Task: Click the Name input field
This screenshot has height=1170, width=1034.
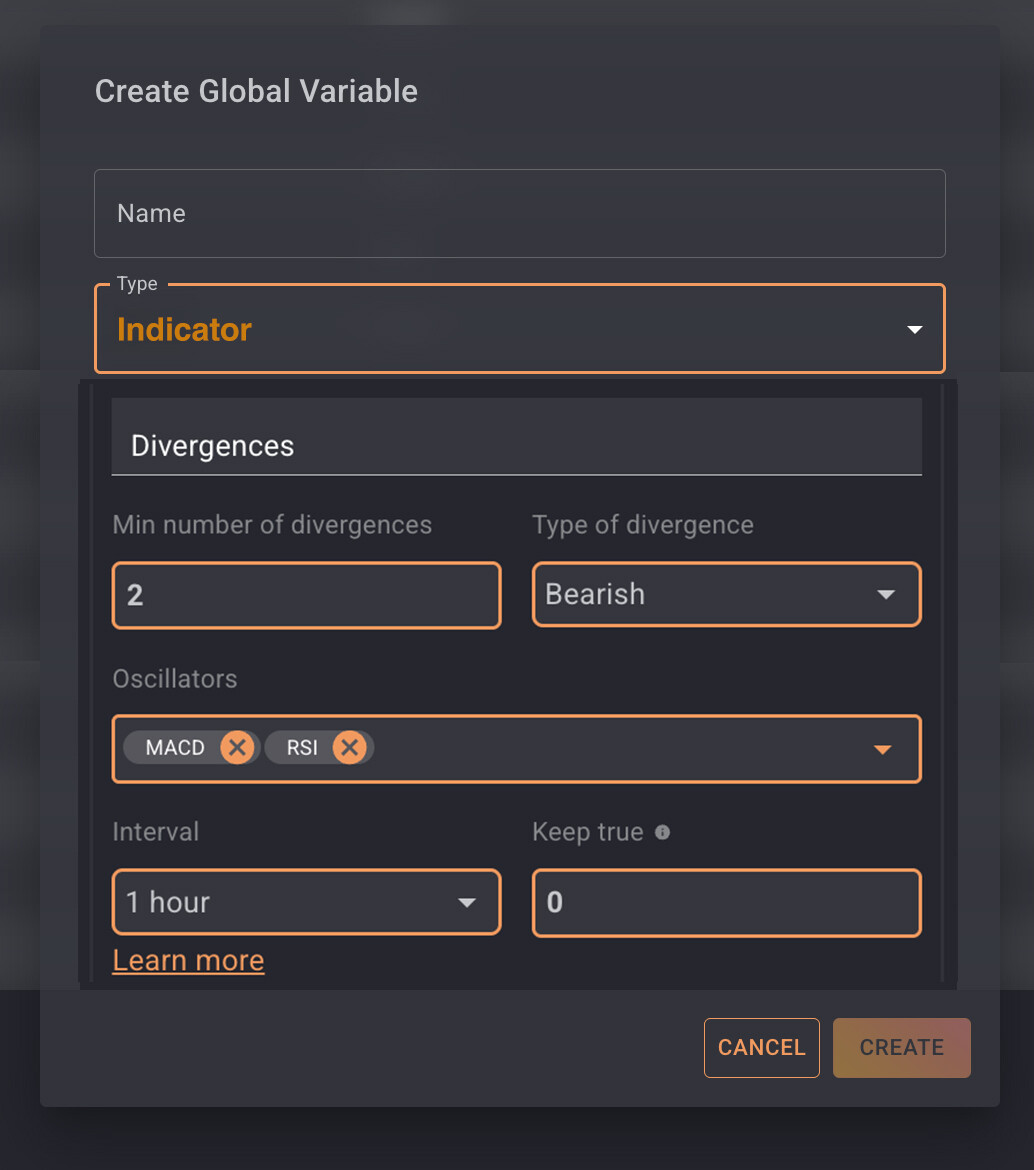Action: 519,214
